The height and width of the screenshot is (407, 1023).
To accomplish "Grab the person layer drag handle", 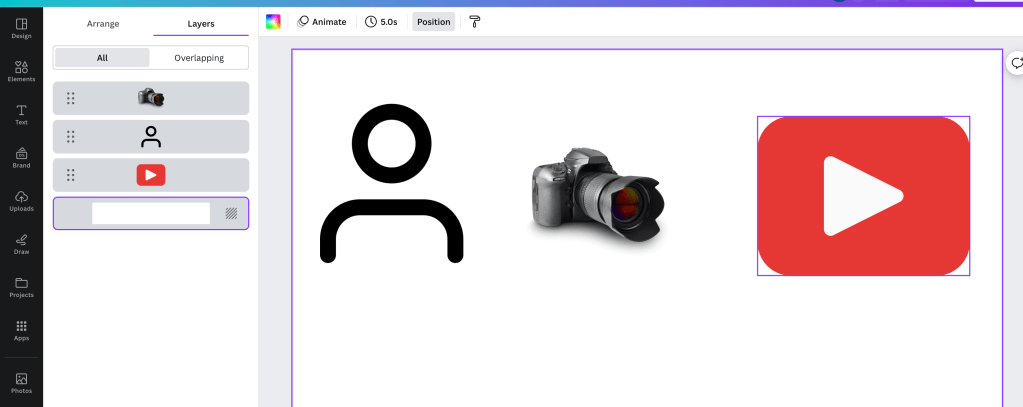I will [x=70, y=137].
